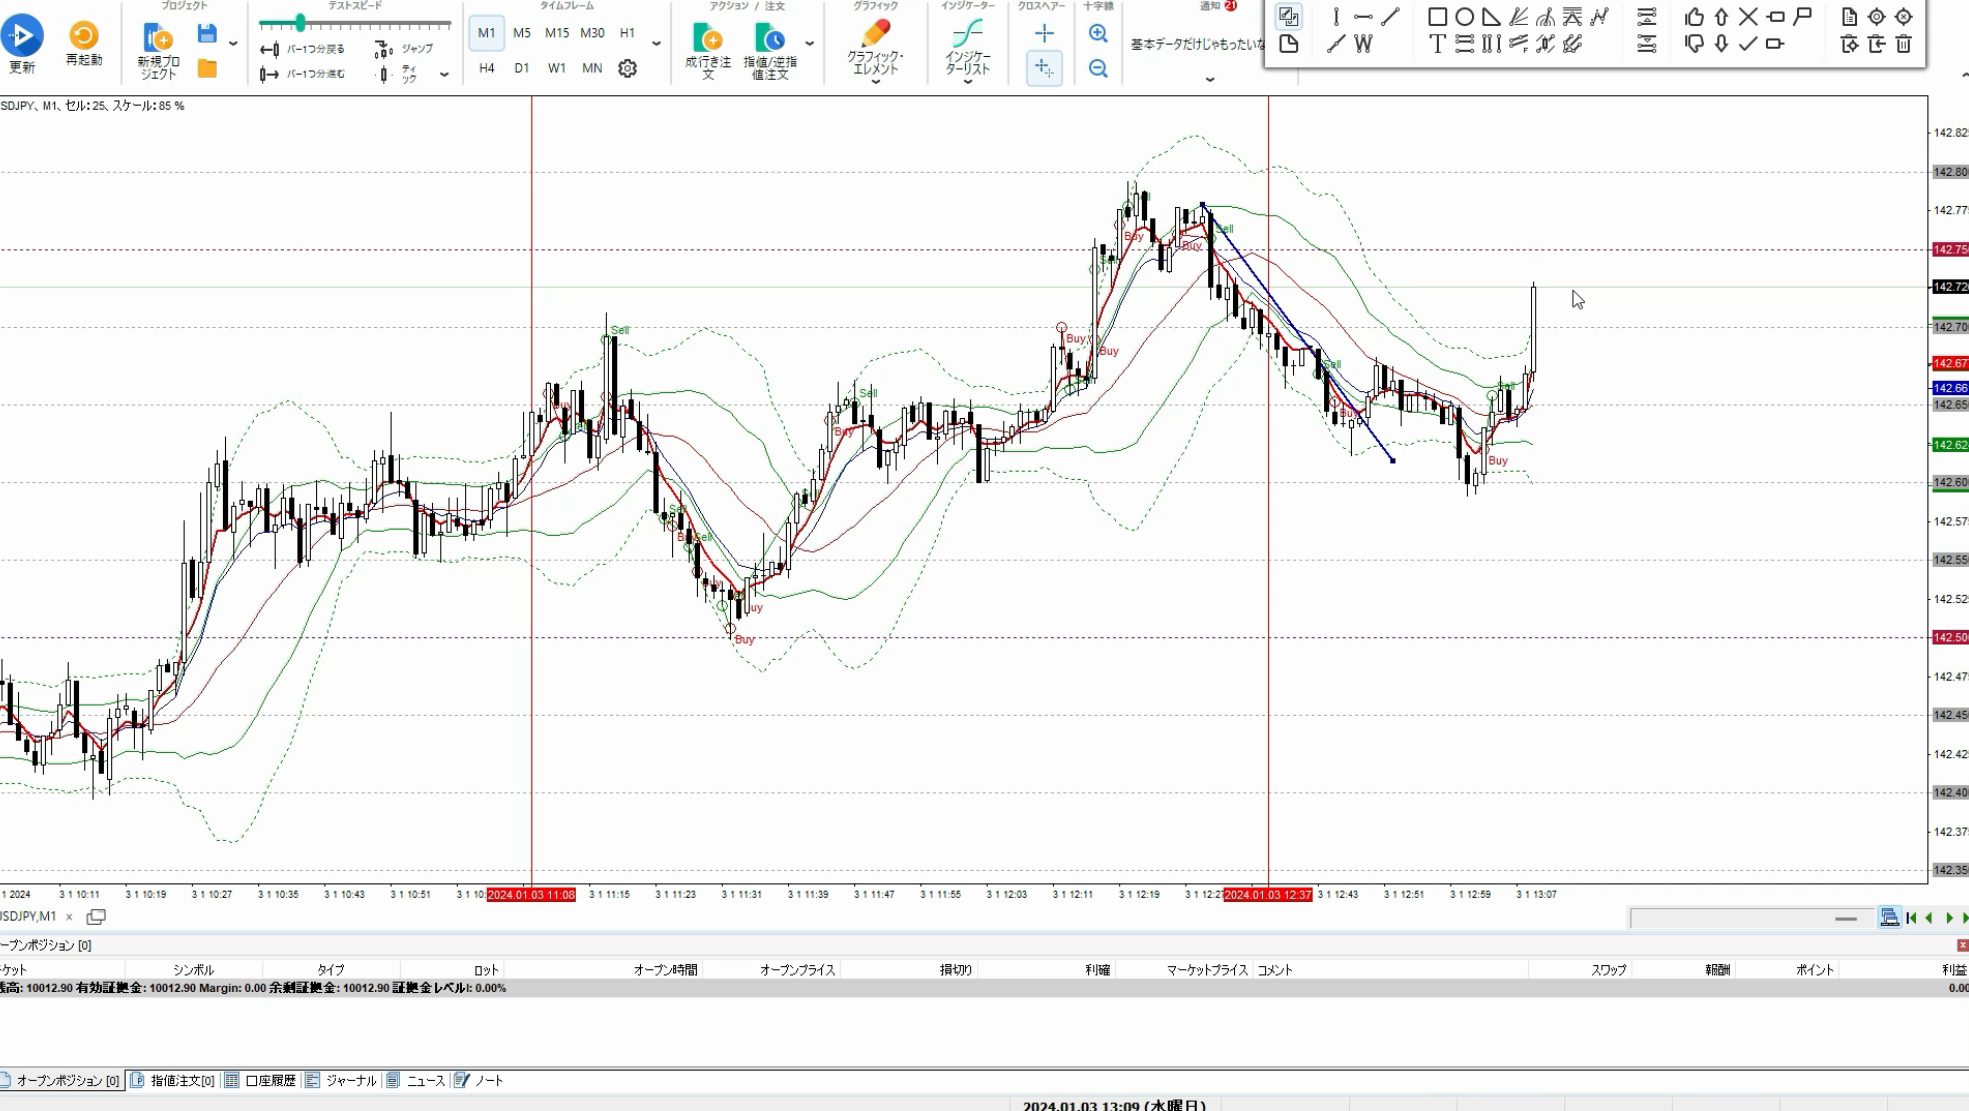Adjust the test speed slider handle
This screenshot has width=1969, height=1111.
[300, 23]
